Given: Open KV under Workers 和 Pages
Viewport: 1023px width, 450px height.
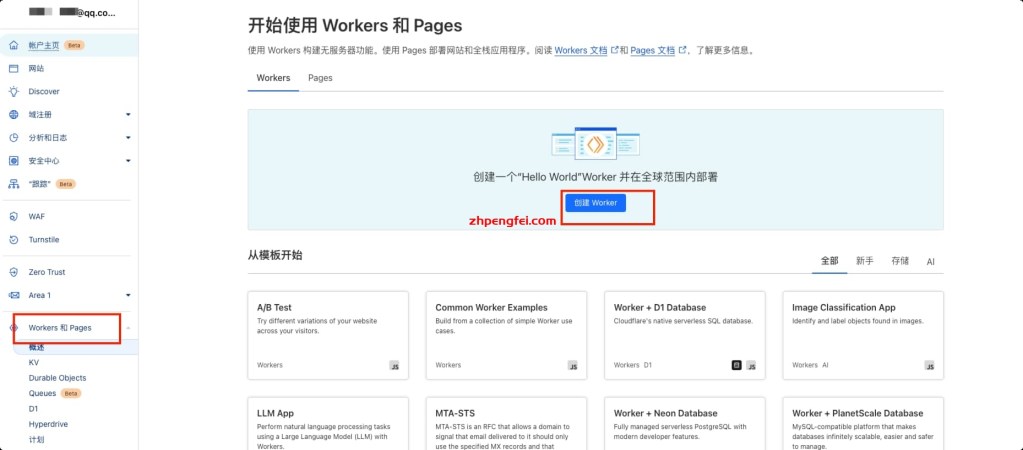Looking at the screenshot, I should [35, 363].
